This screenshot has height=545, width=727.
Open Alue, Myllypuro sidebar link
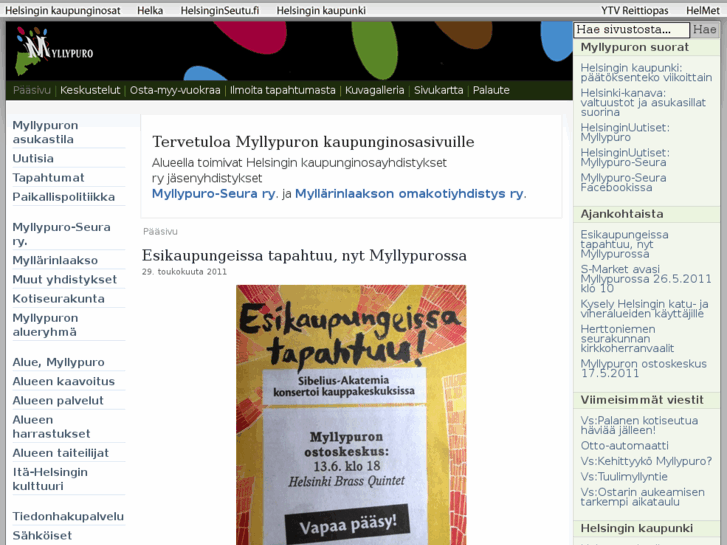tap(58, 362)
